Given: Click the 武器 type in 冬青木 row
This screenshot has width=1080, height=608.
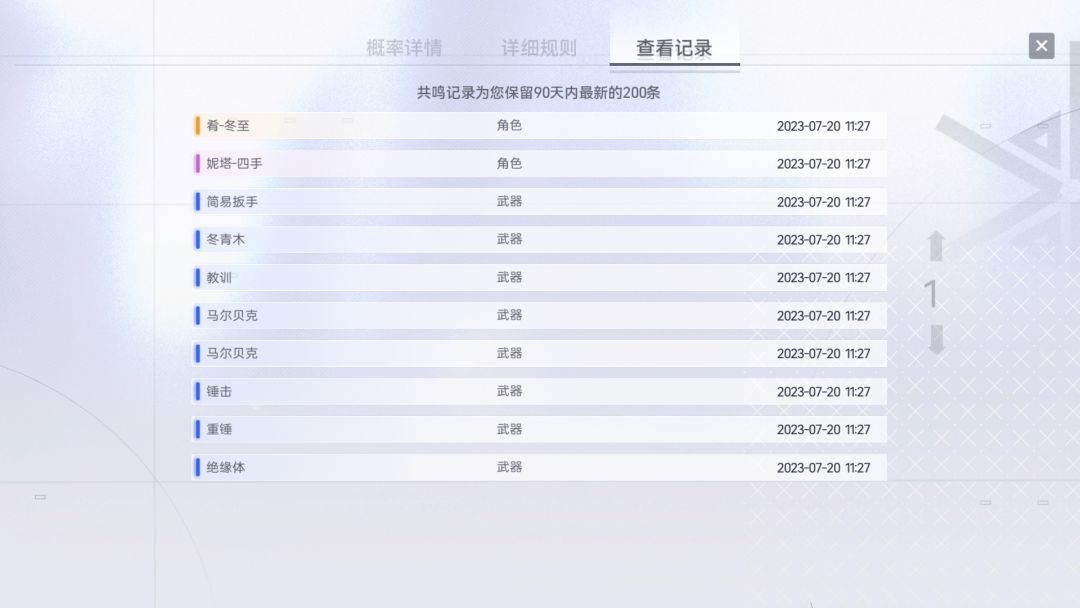Looking at the screenshot, I should click(510, 239).
